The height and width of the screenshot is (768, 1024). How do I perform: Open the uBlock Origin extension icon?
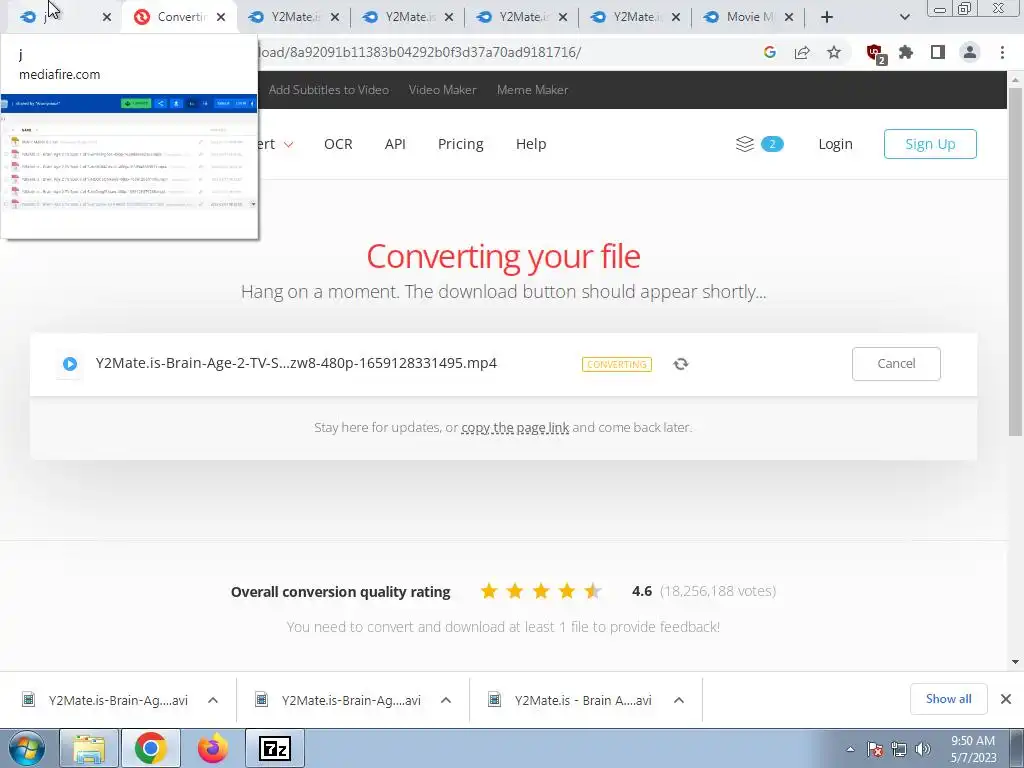click(875, 53)
